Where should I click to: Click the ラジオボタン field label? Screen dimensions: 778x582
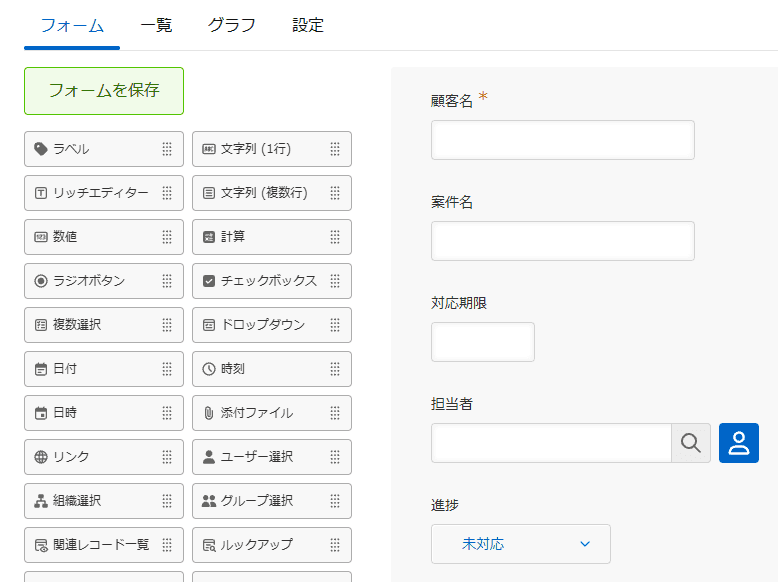pos(89,281)
